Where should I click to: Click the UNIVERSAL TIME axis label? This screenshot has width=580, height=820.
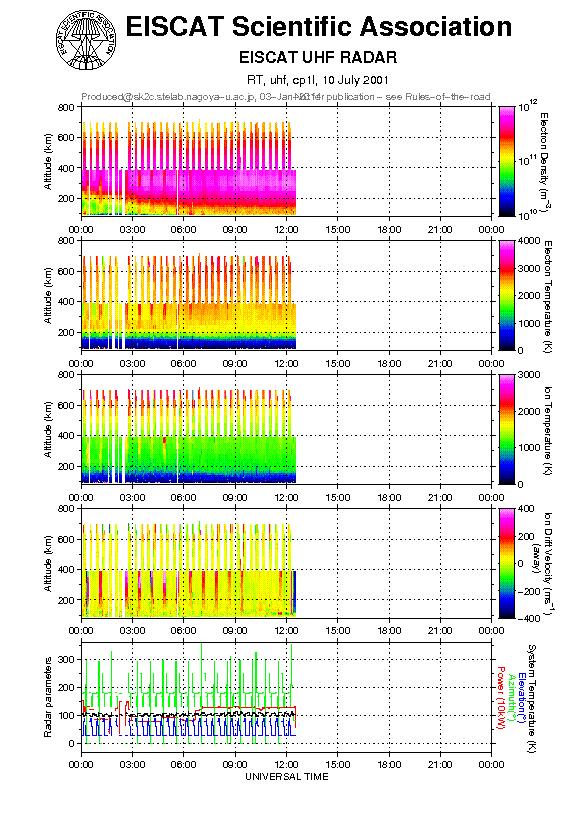pos(287,777)
